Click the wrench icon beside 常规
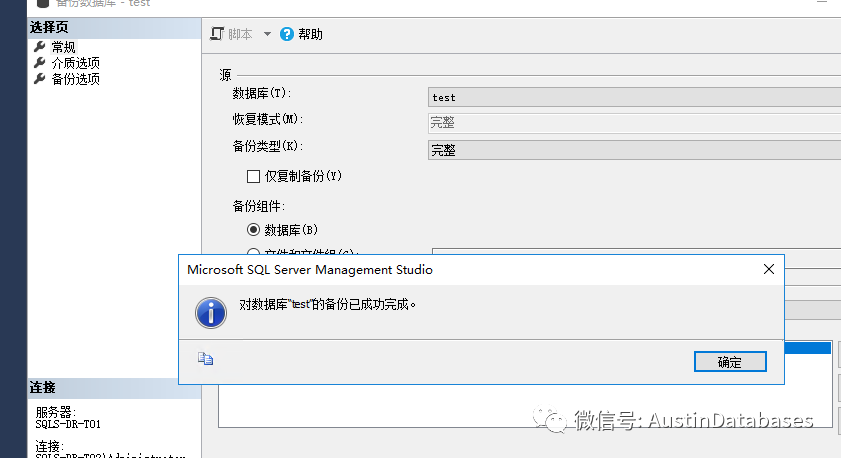This screenshot has height=458, width=841. tap(40, 47)
